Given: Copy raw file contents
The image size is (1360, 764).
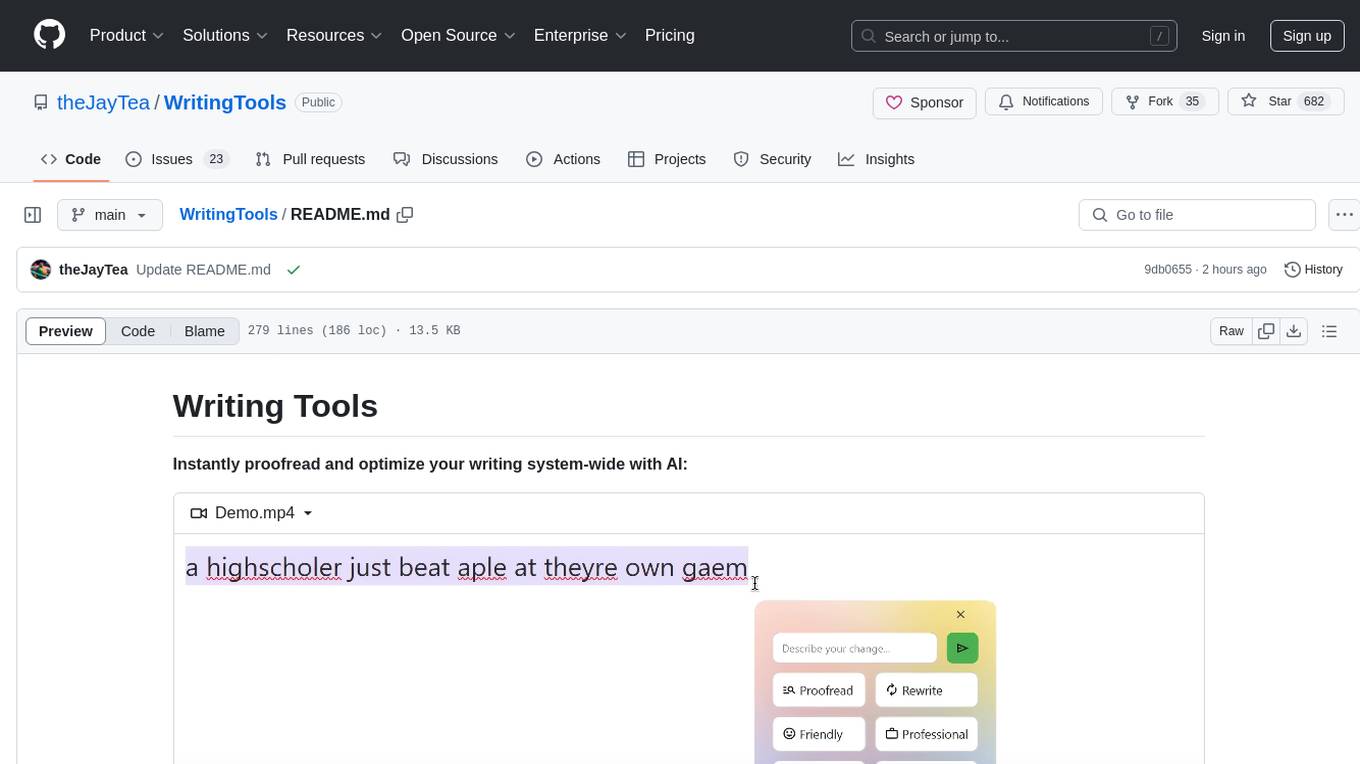Looking at the screenshot, I should point(1266,331).
